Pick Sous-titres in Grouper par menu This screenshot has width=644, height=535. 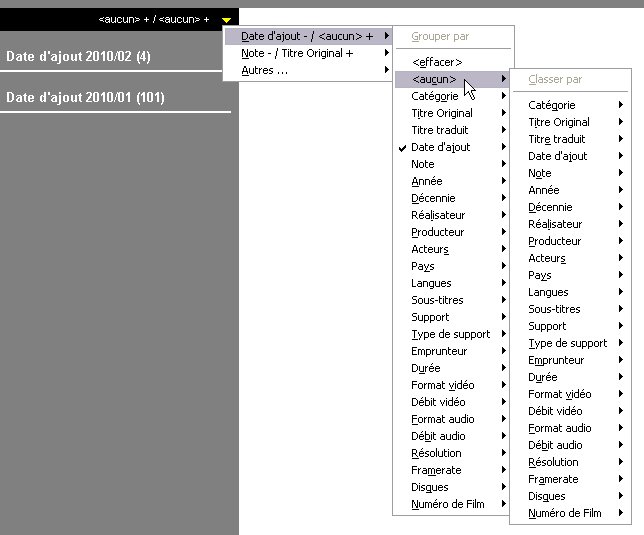[x=451, y=300]
